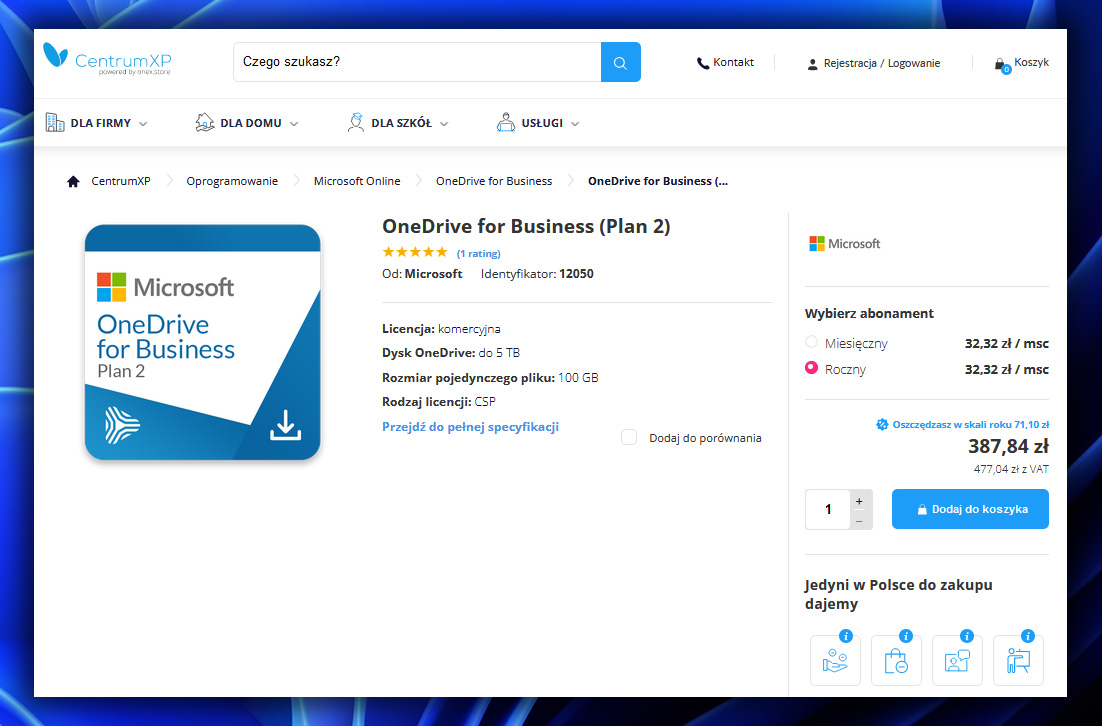The height and width of the screenshot is (726, 1102).
Task: Go to Microsoft Online breadcrumb link
Action: (357, 181)
